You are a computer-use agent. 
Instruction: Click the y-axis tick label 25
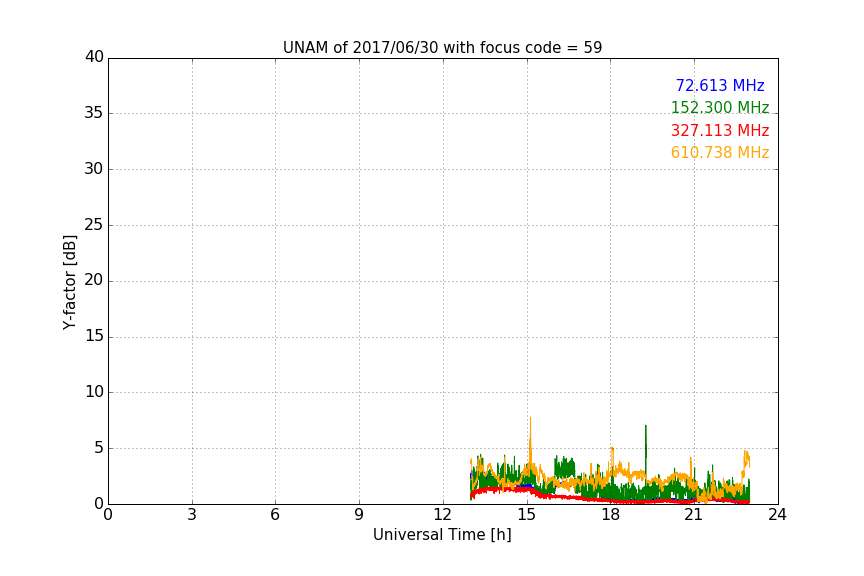coord(94,224)
